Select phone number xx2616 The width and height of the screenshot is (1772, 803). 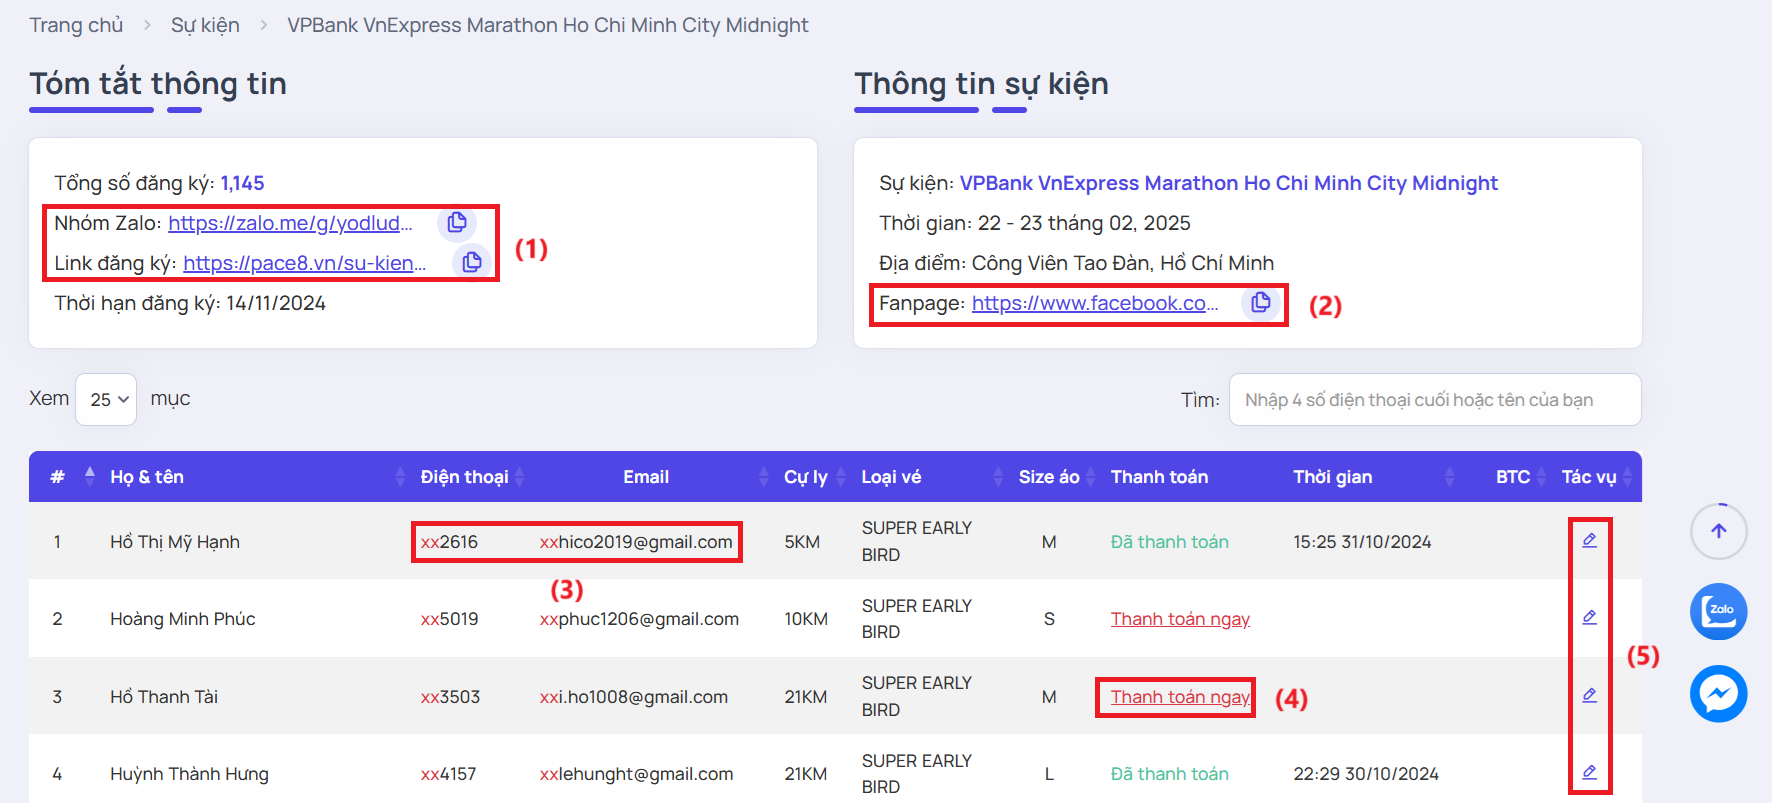pyautogui.click(x=449, y=542)
